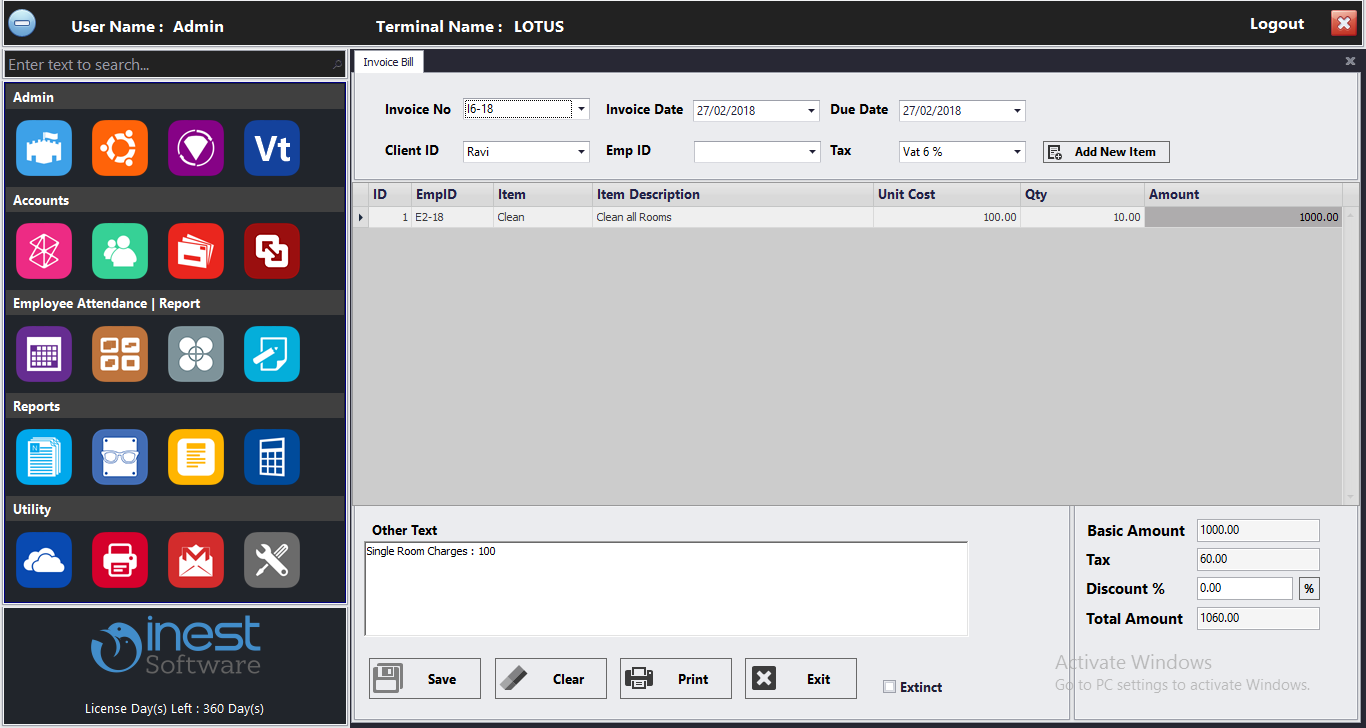This screenshot has width=1366, height=728.
Task: Click the Qty column header
Action: (x=1083, y=195)
